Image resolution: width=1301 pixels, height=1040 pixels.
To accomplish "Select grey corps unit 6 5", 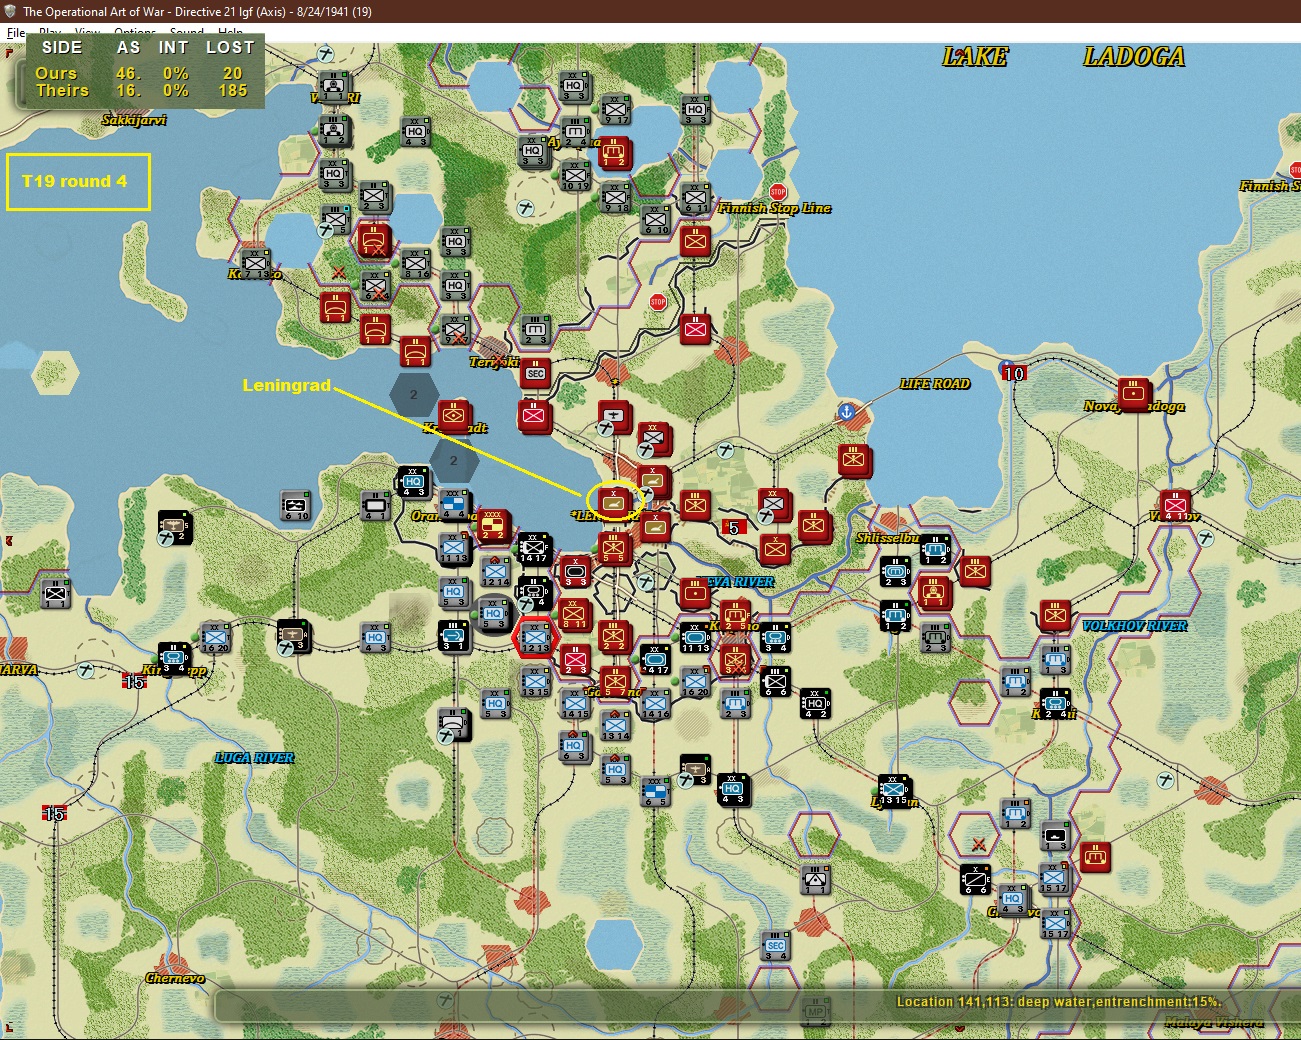I will coord(655,791).
